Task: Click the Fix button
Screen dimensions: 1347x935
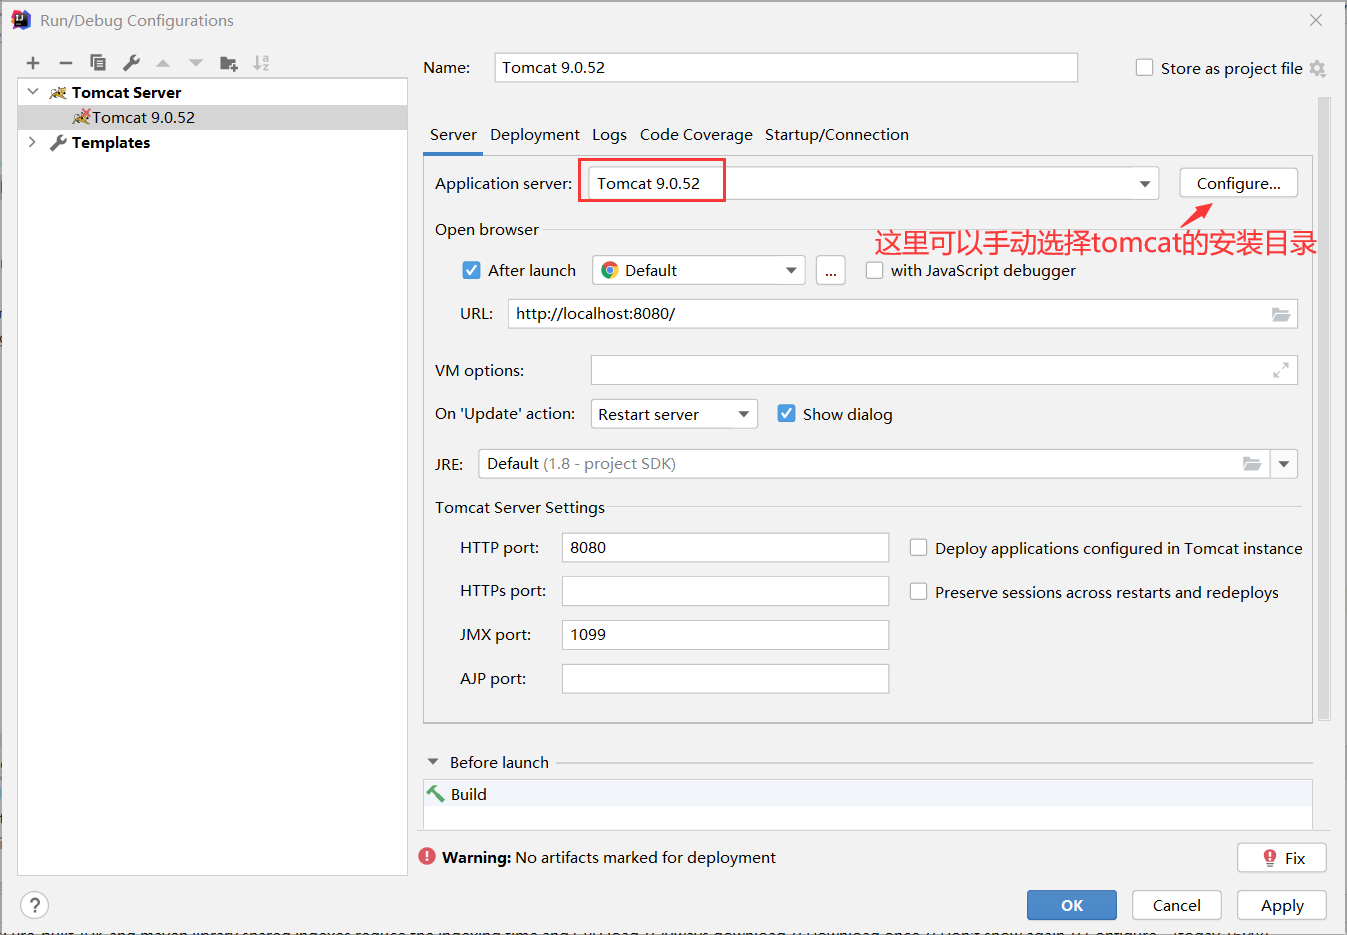Action: pos(1282,858)
